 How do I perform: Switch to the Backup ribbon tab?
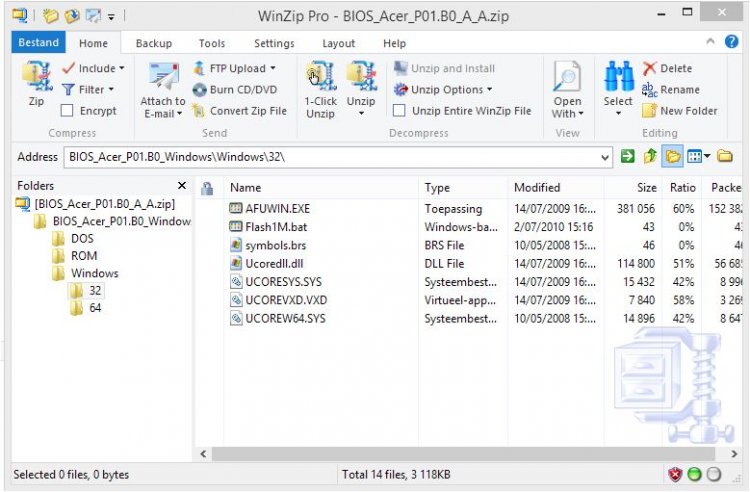click(x=153, y=43)
